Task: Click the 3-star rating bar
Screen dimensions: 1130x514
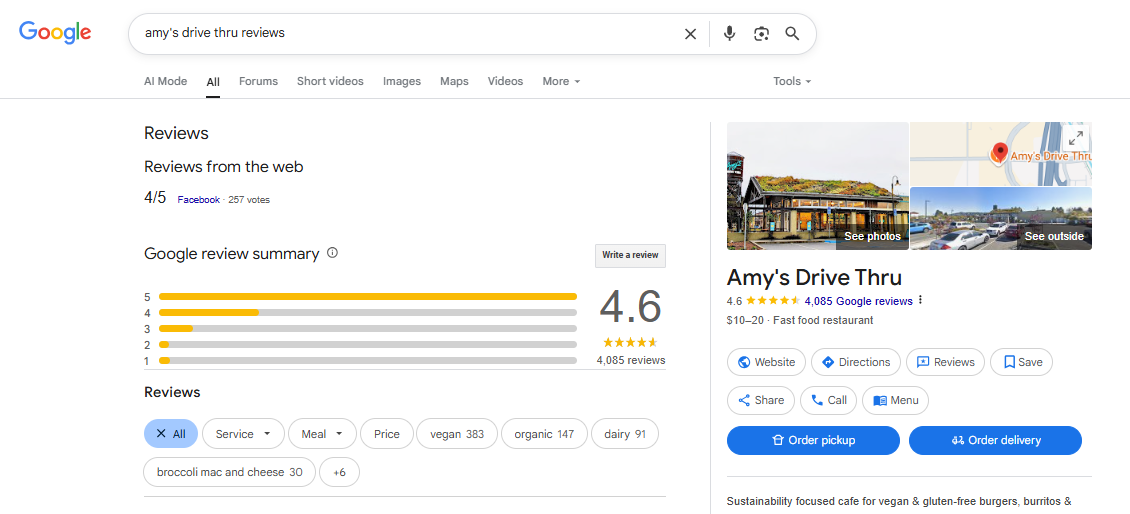Action: point(368,328)
